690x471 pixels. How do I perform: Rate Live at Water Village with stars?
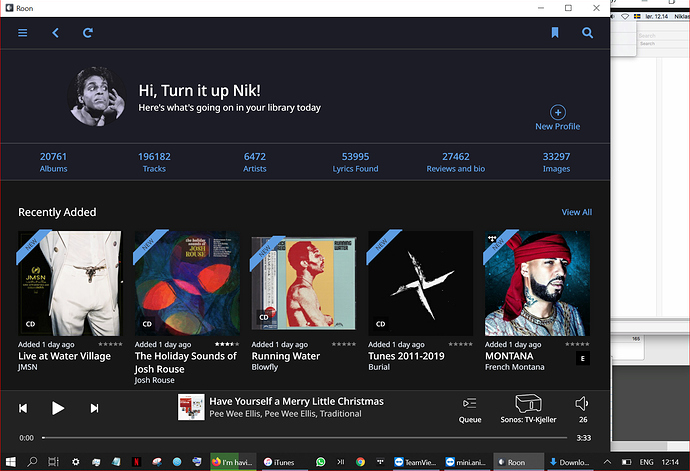pos(110,344)
